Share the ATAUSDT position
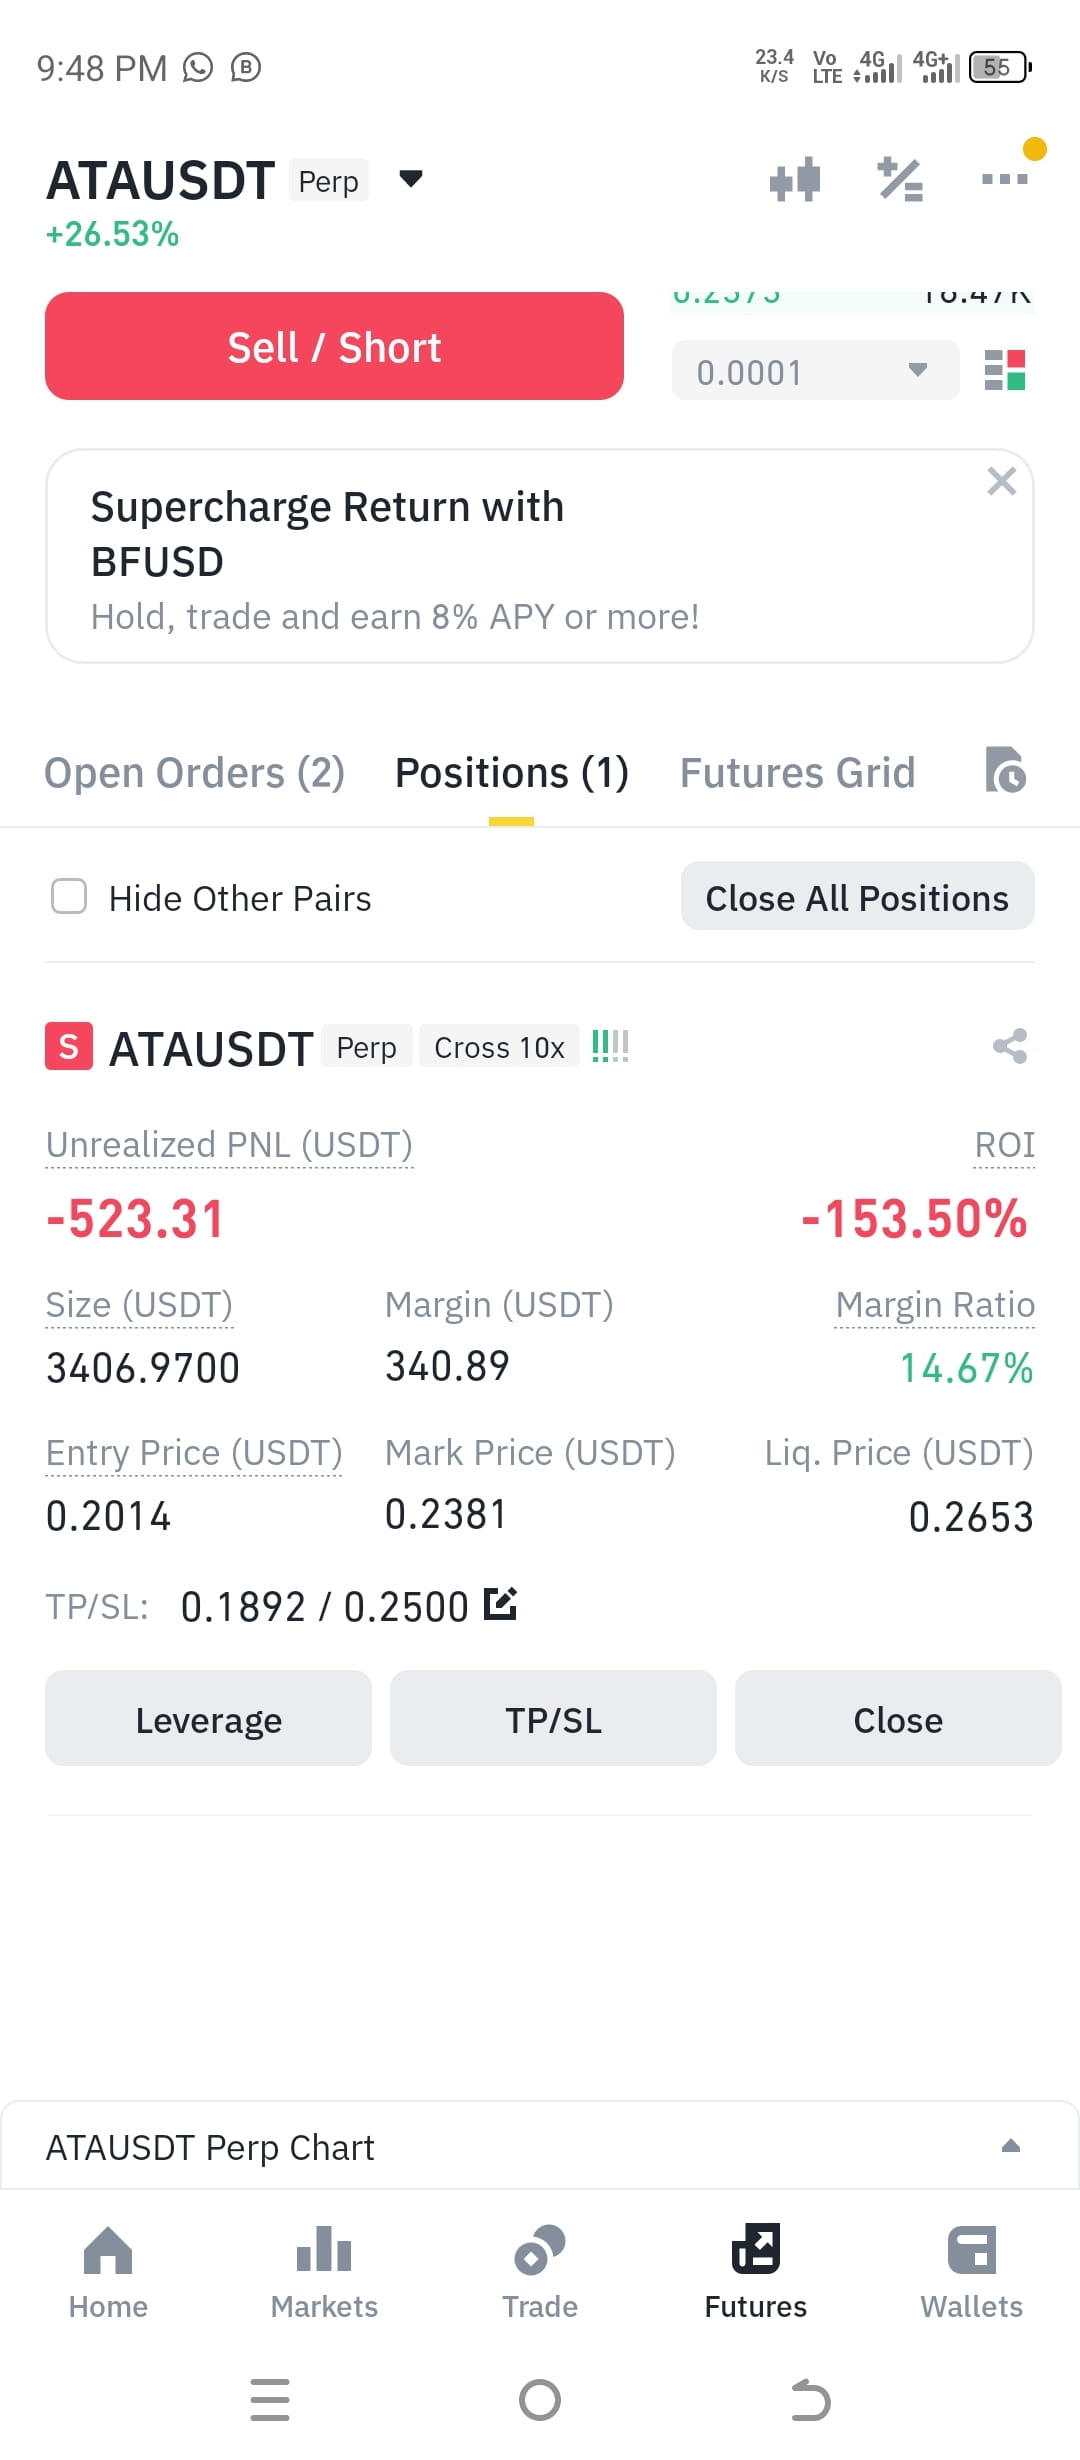Screen dimensions: 1080x2460 pyautogui.click(x=1010, y=1046)
